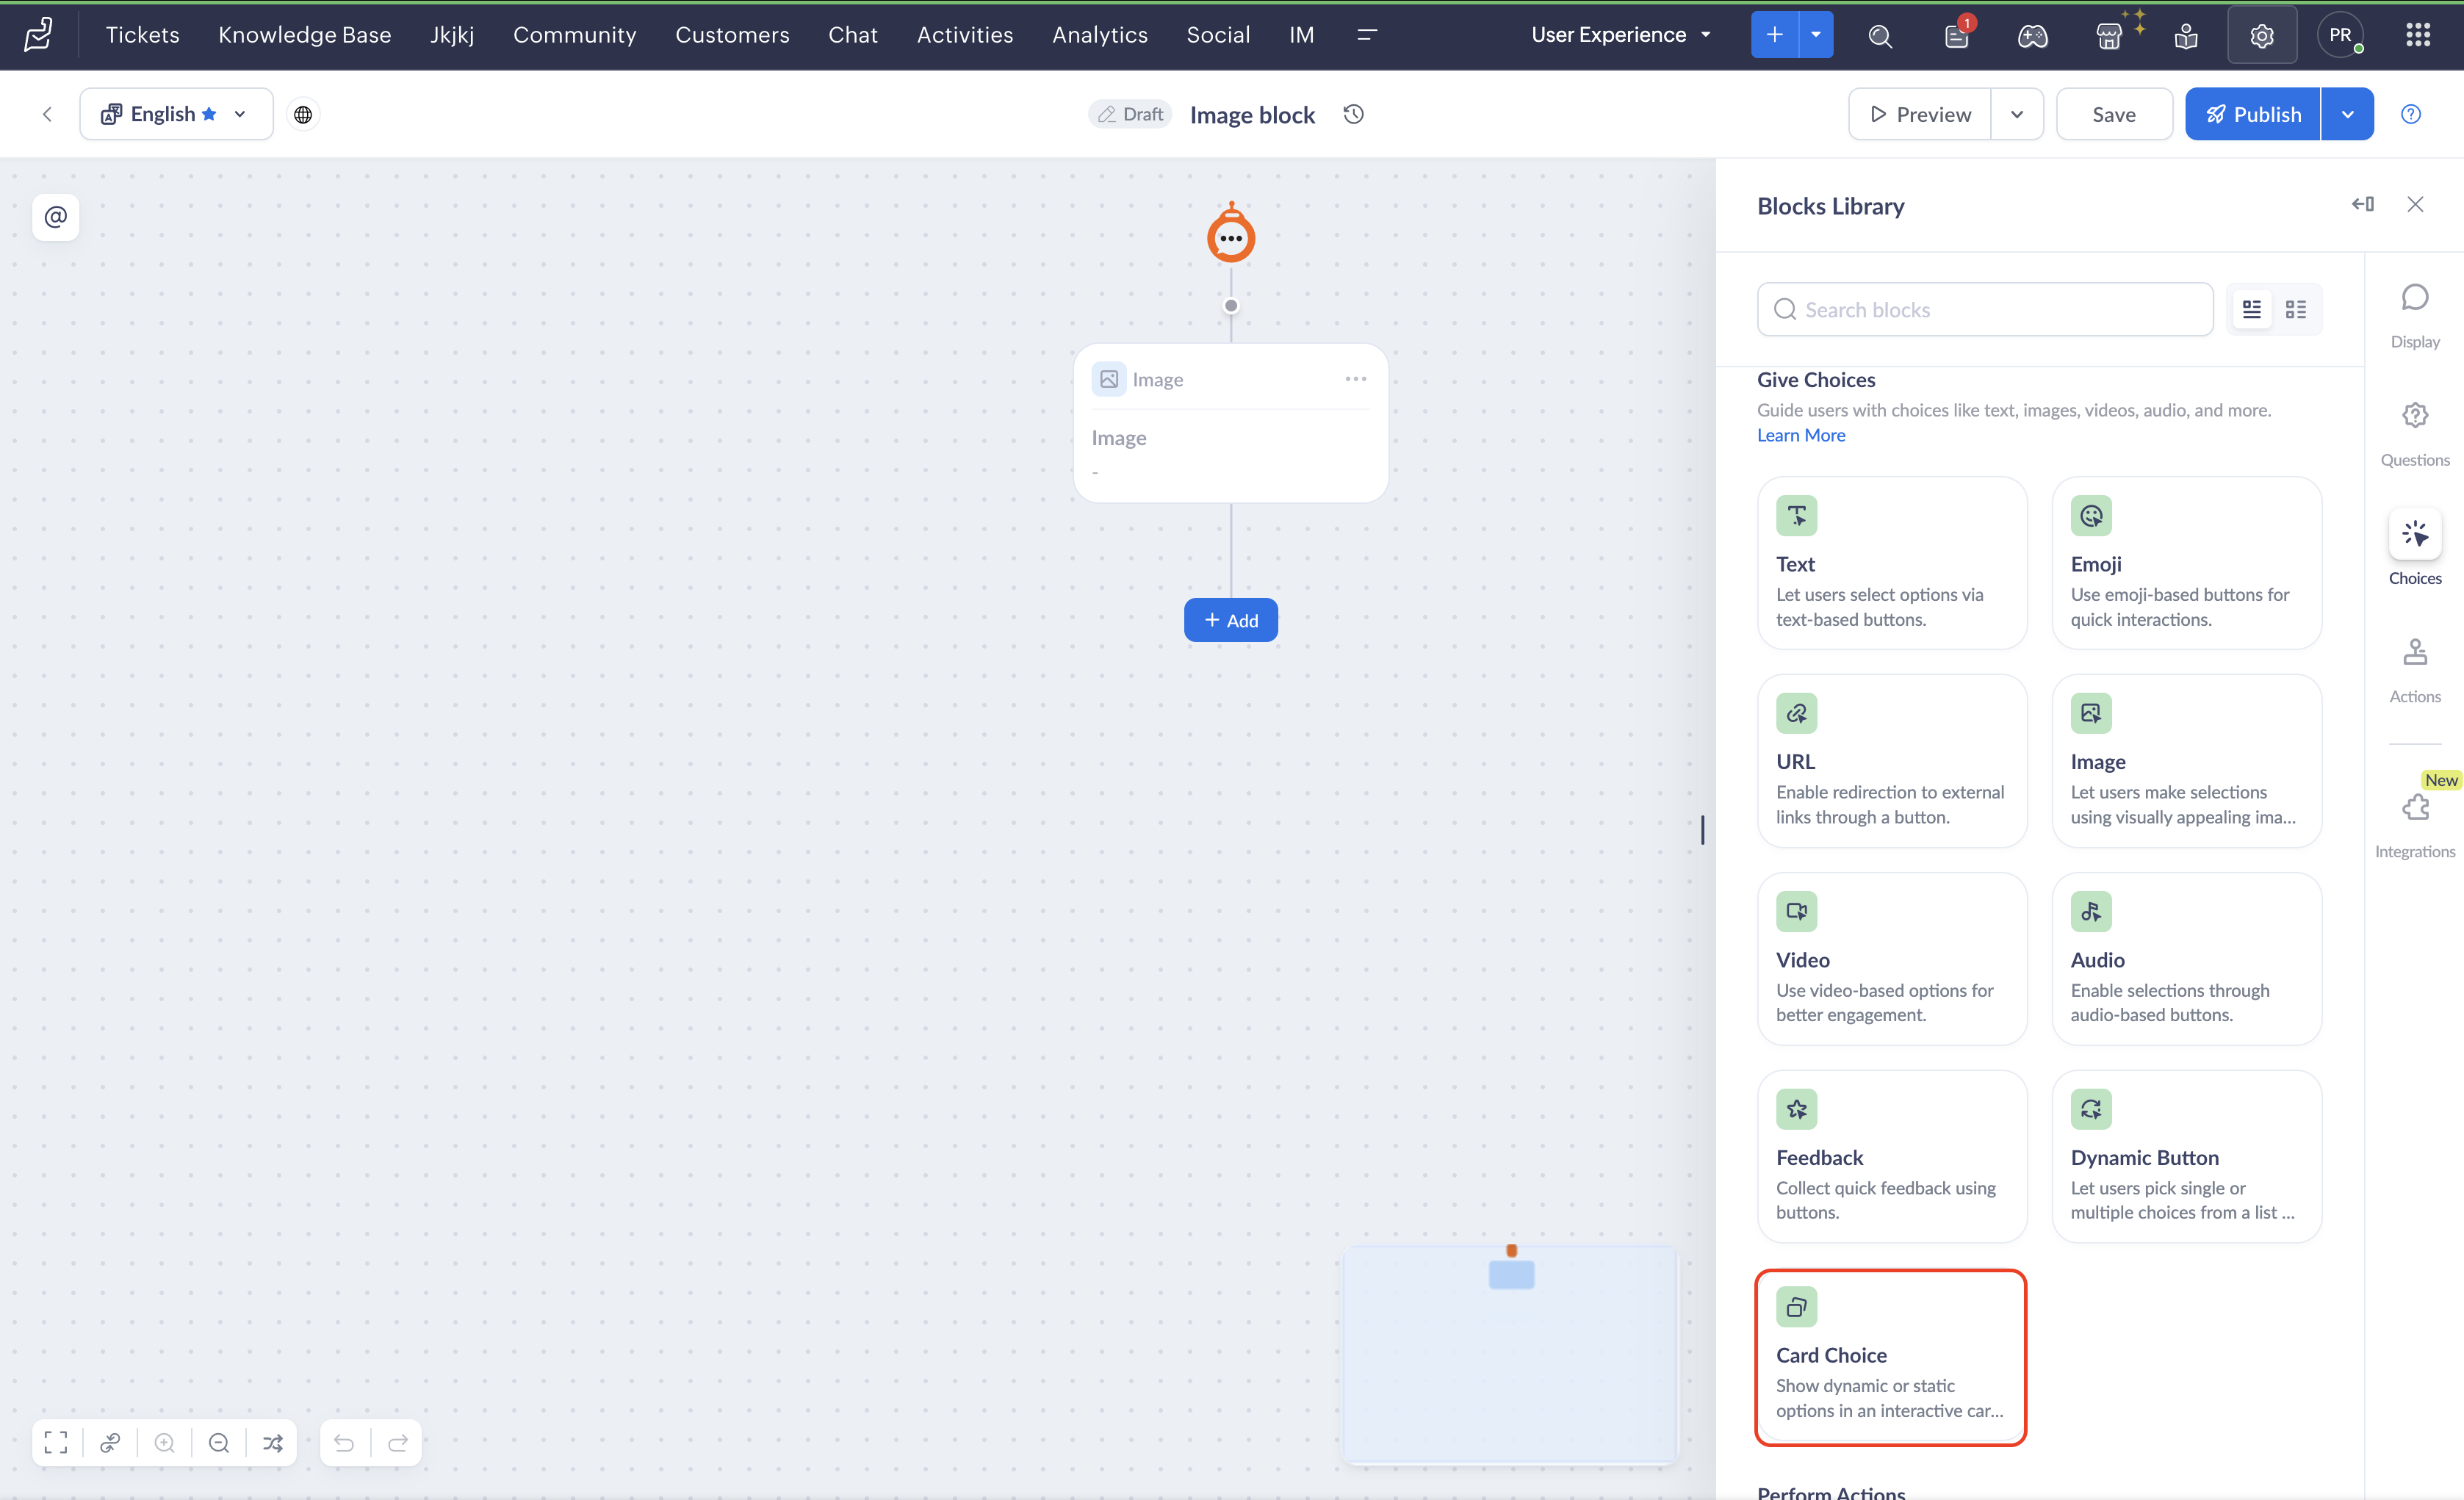
Task: Collapse the Blocks Library side panel
Action: (x=2362, y=204)
